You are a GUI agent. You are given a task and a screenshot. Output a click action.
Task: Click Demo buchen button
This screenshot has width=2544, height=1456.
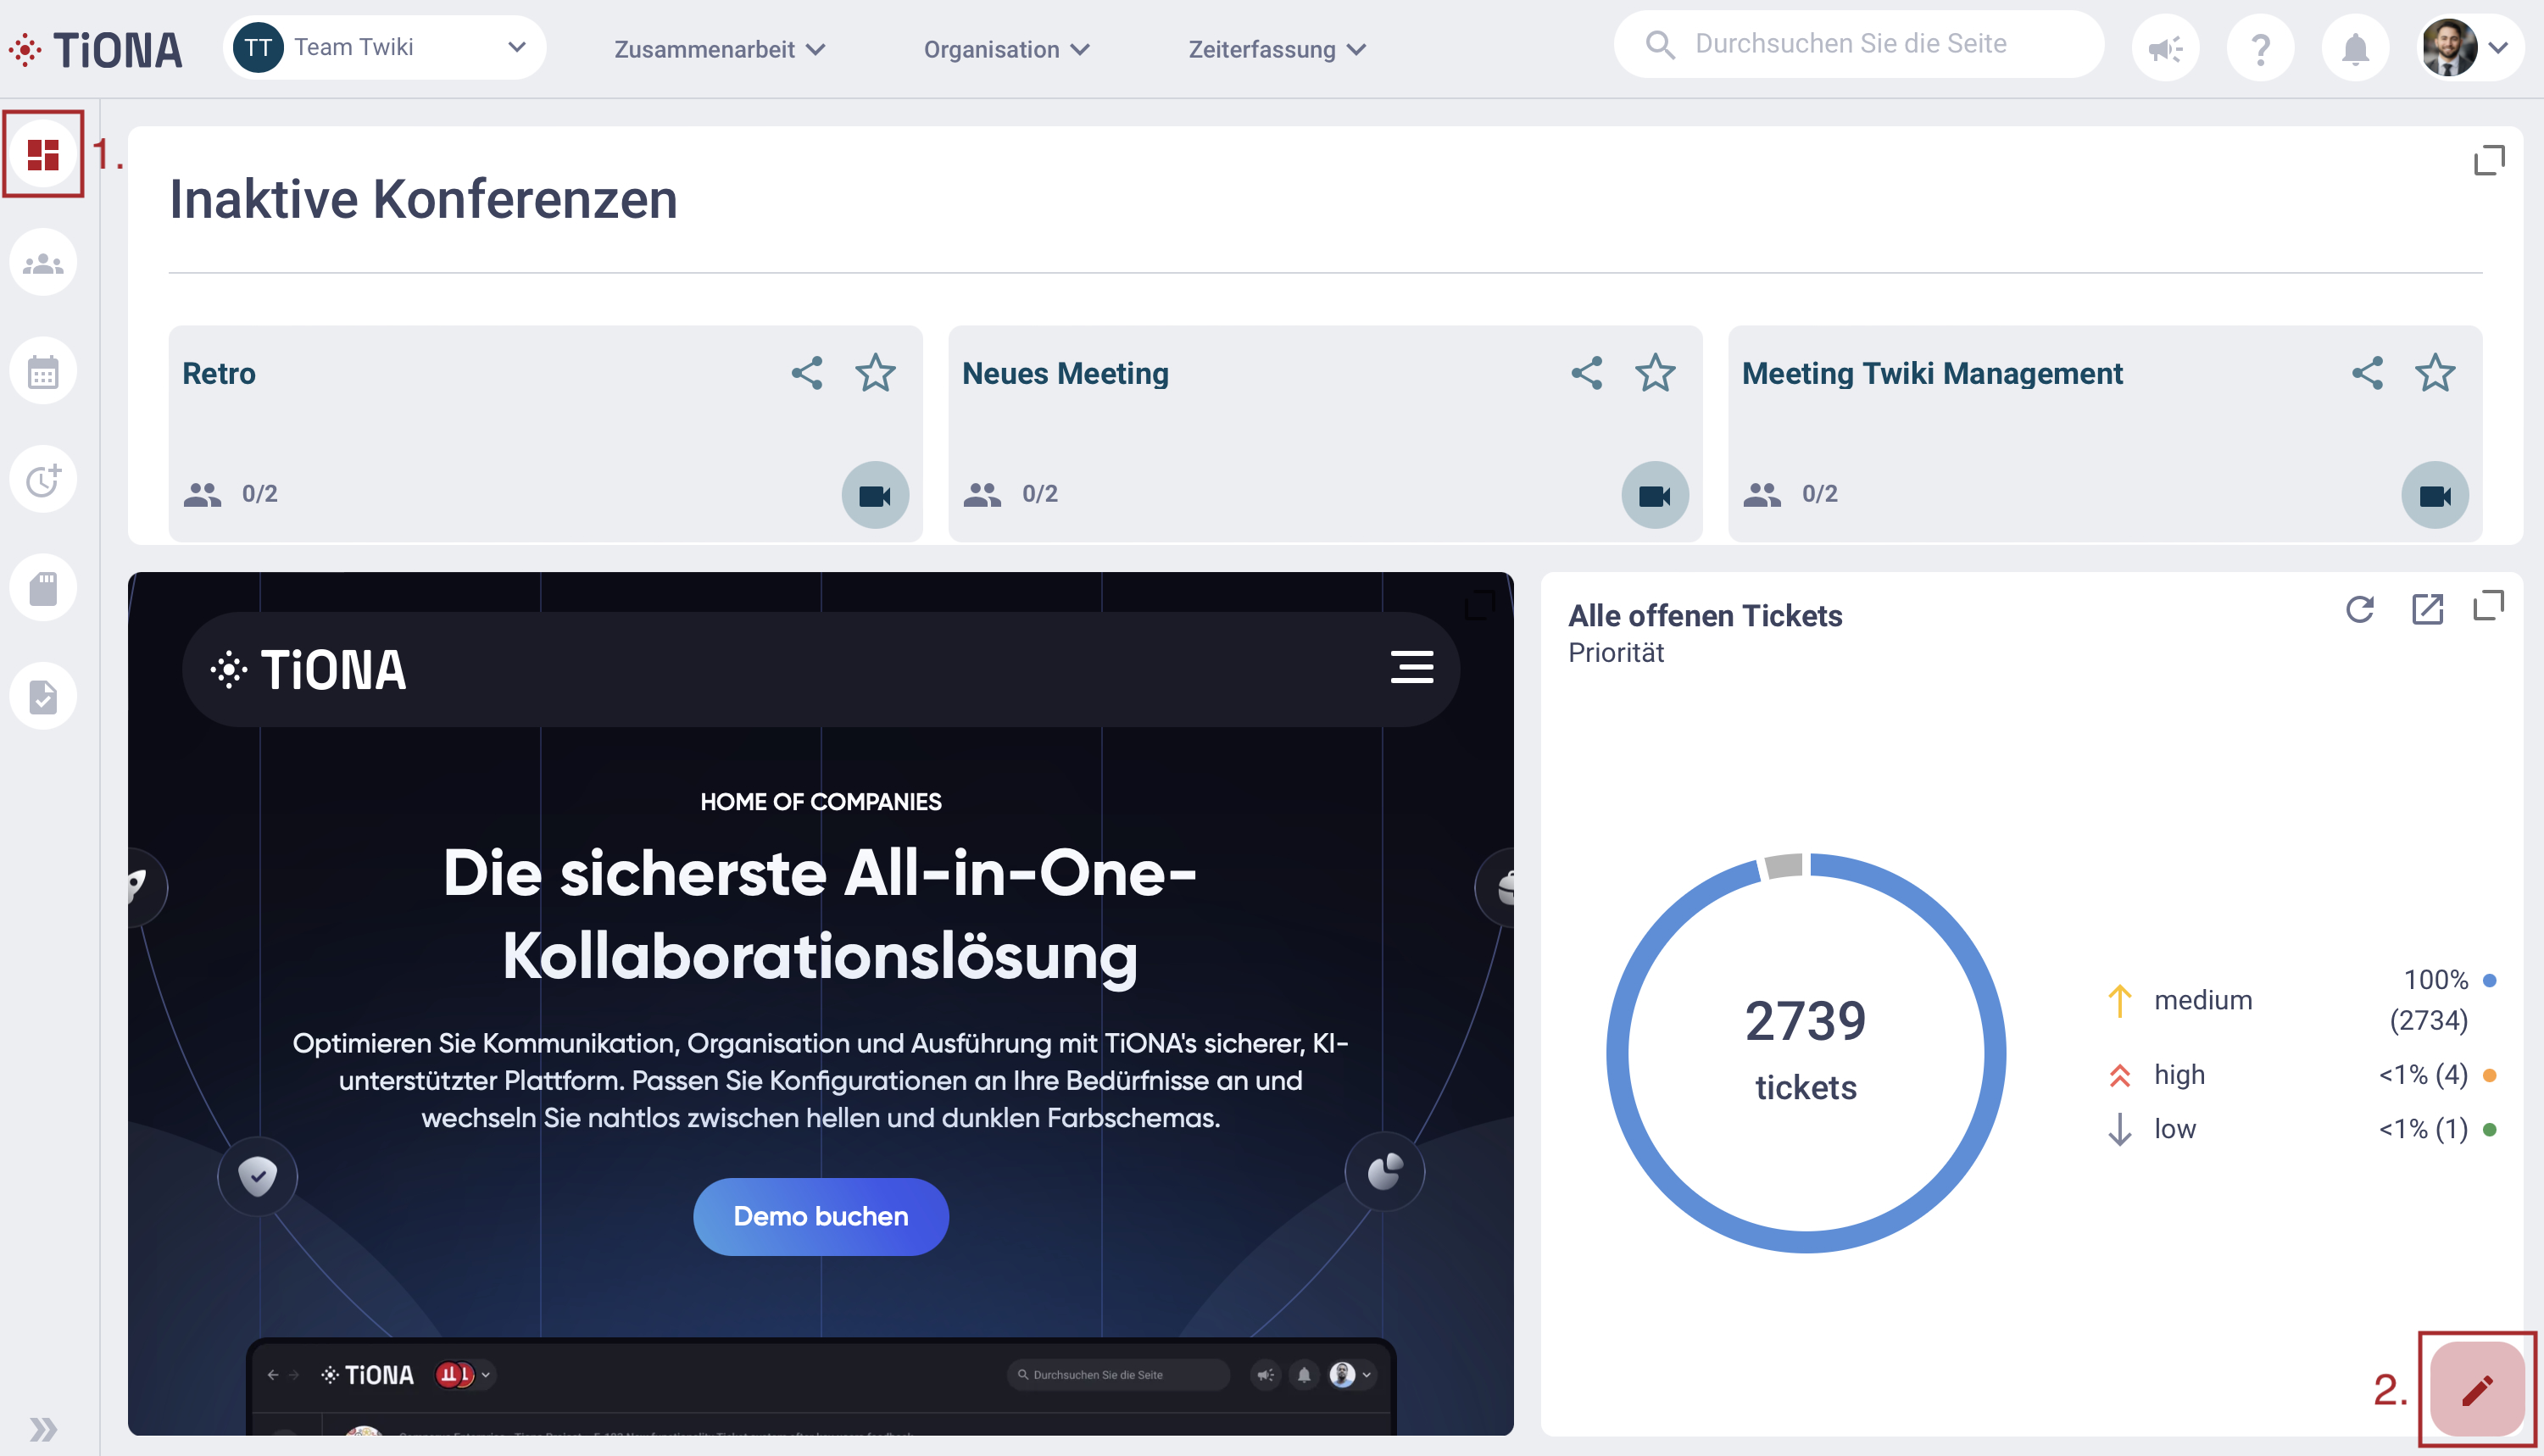coord(821,1216)
